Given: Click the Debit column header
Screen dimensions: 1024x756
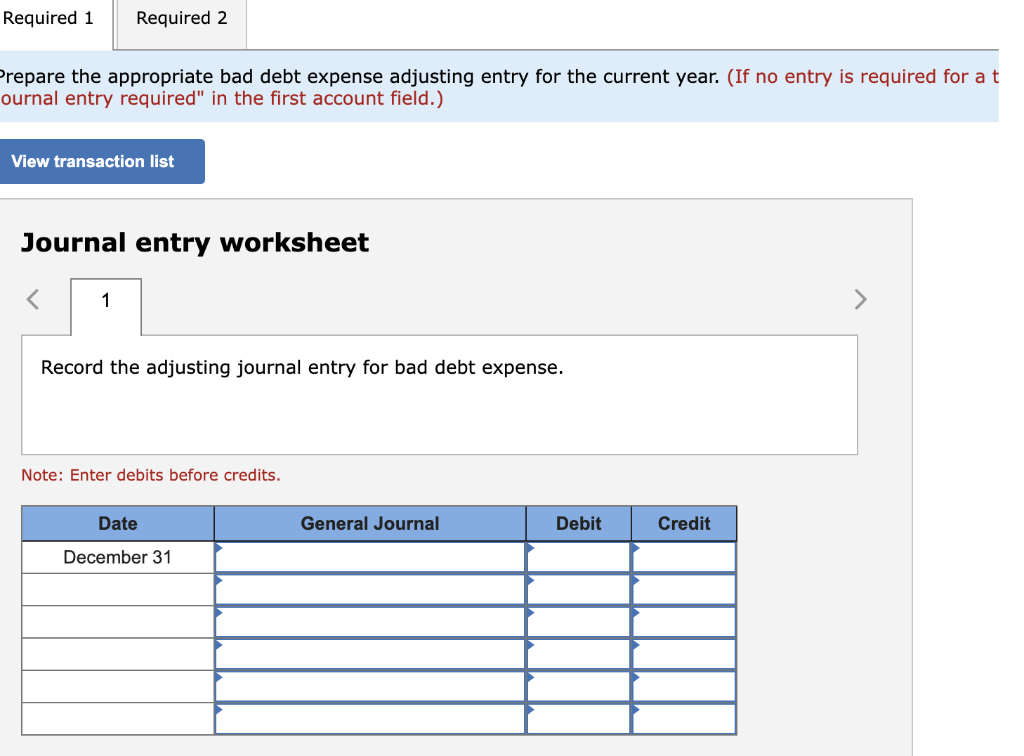Looking at the screenshot, I should 579,524.
